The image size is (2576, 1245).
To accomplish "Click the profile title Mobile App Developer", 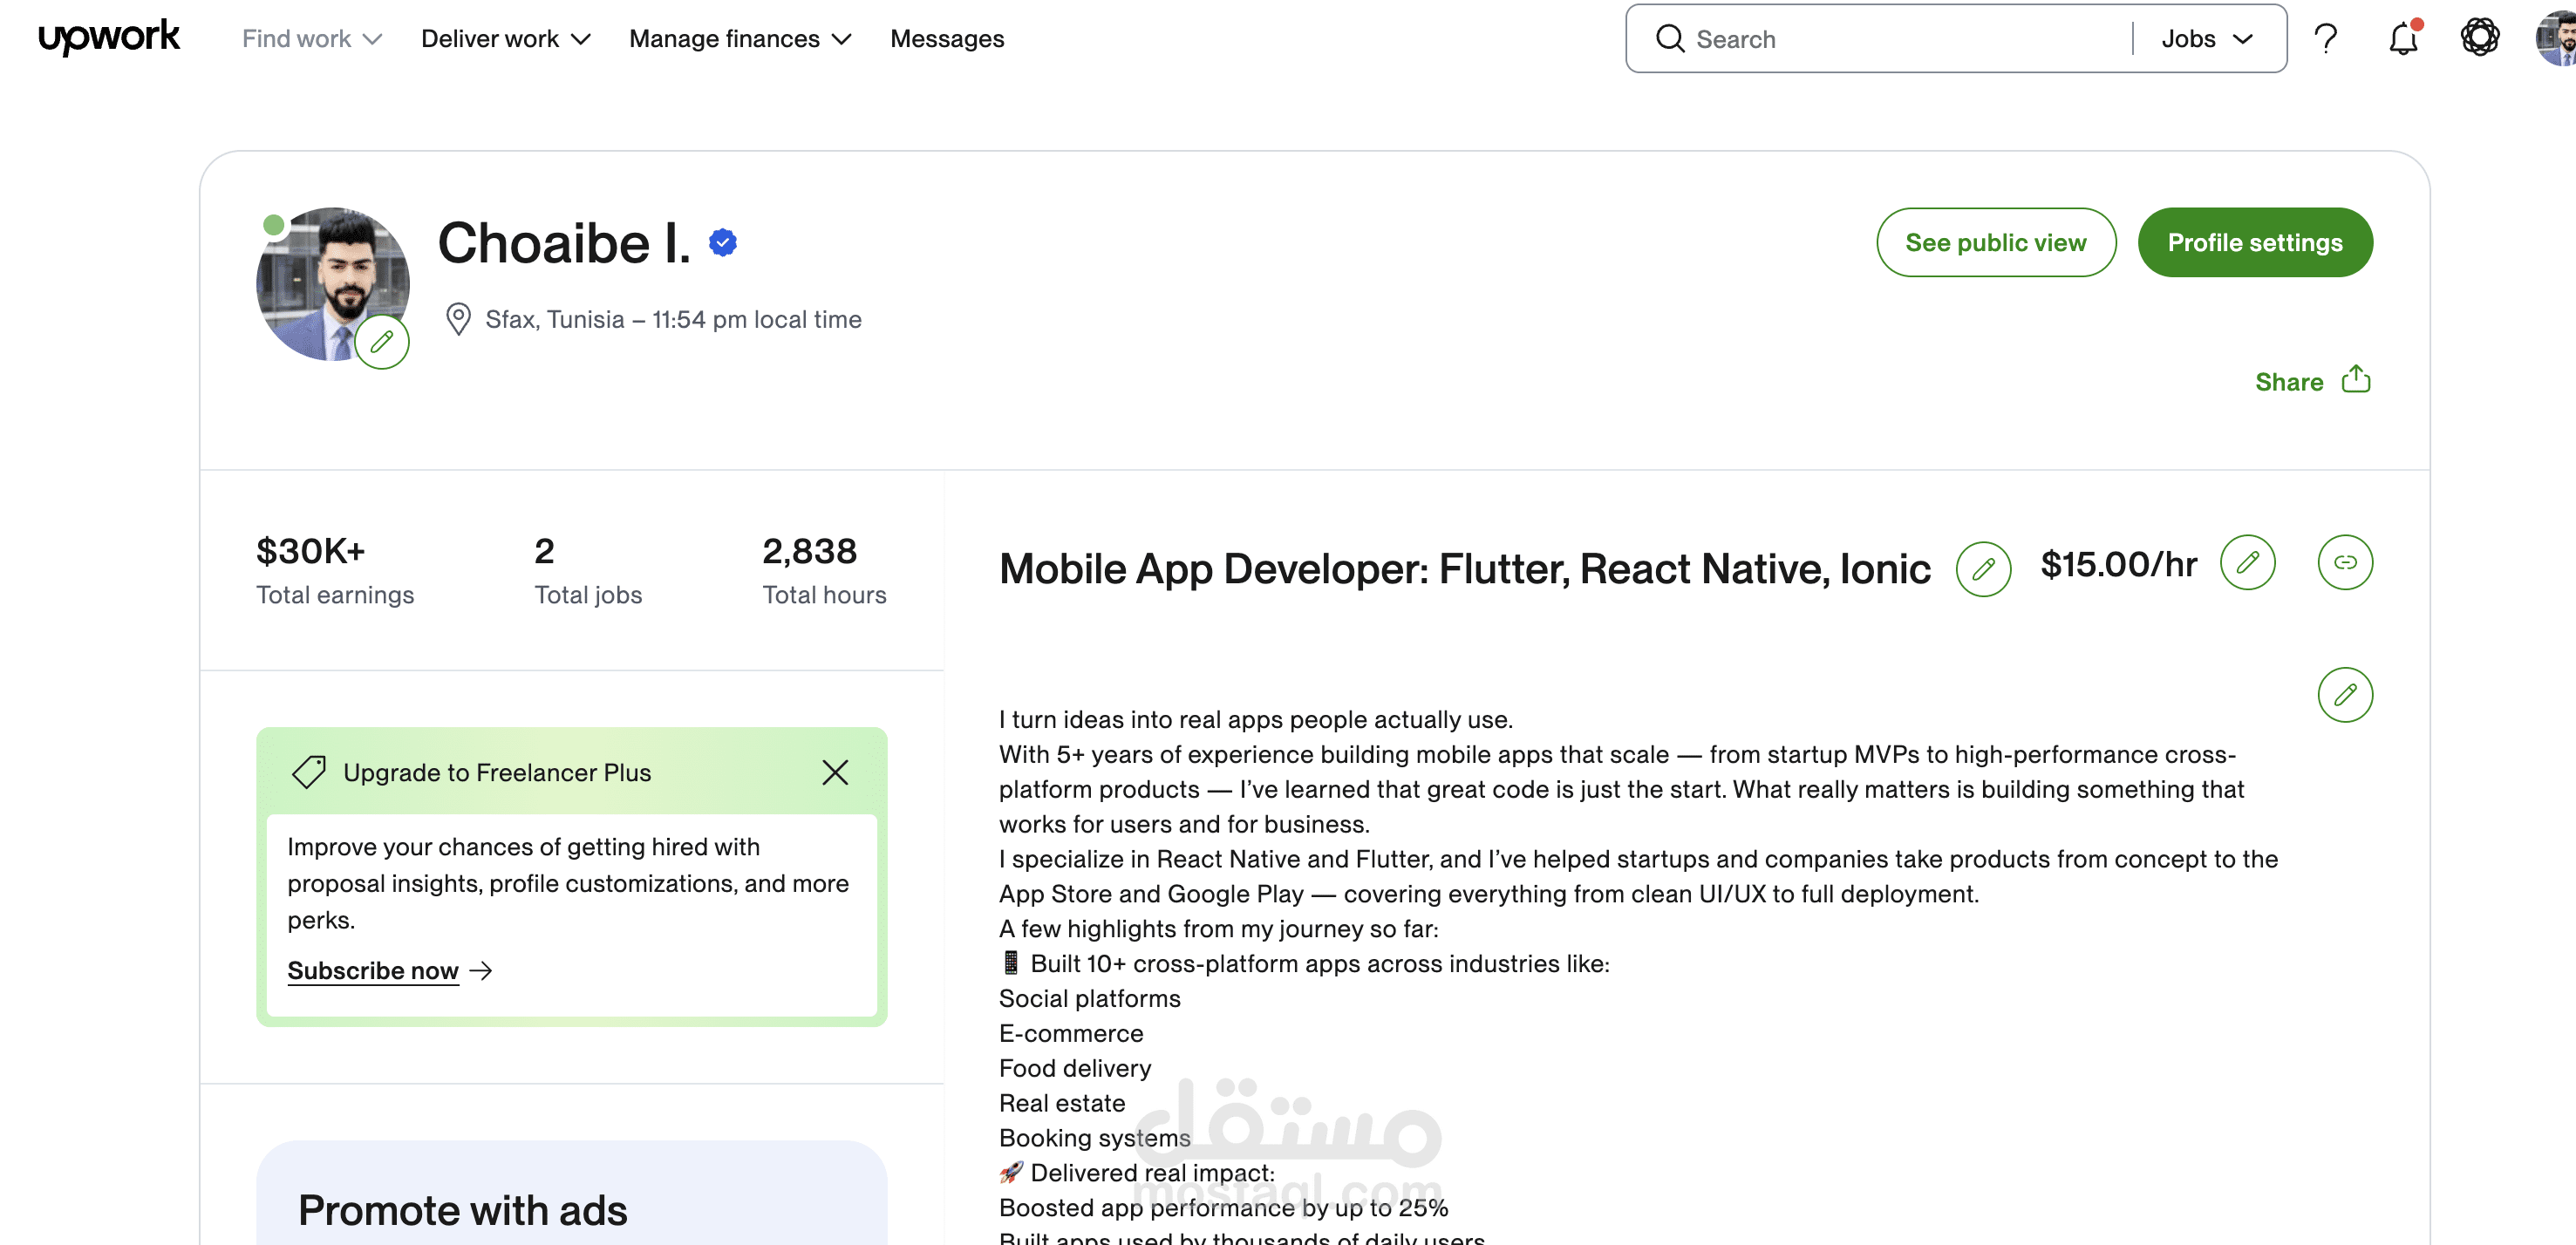I will pyautogui.click(x=1464, y=569).
